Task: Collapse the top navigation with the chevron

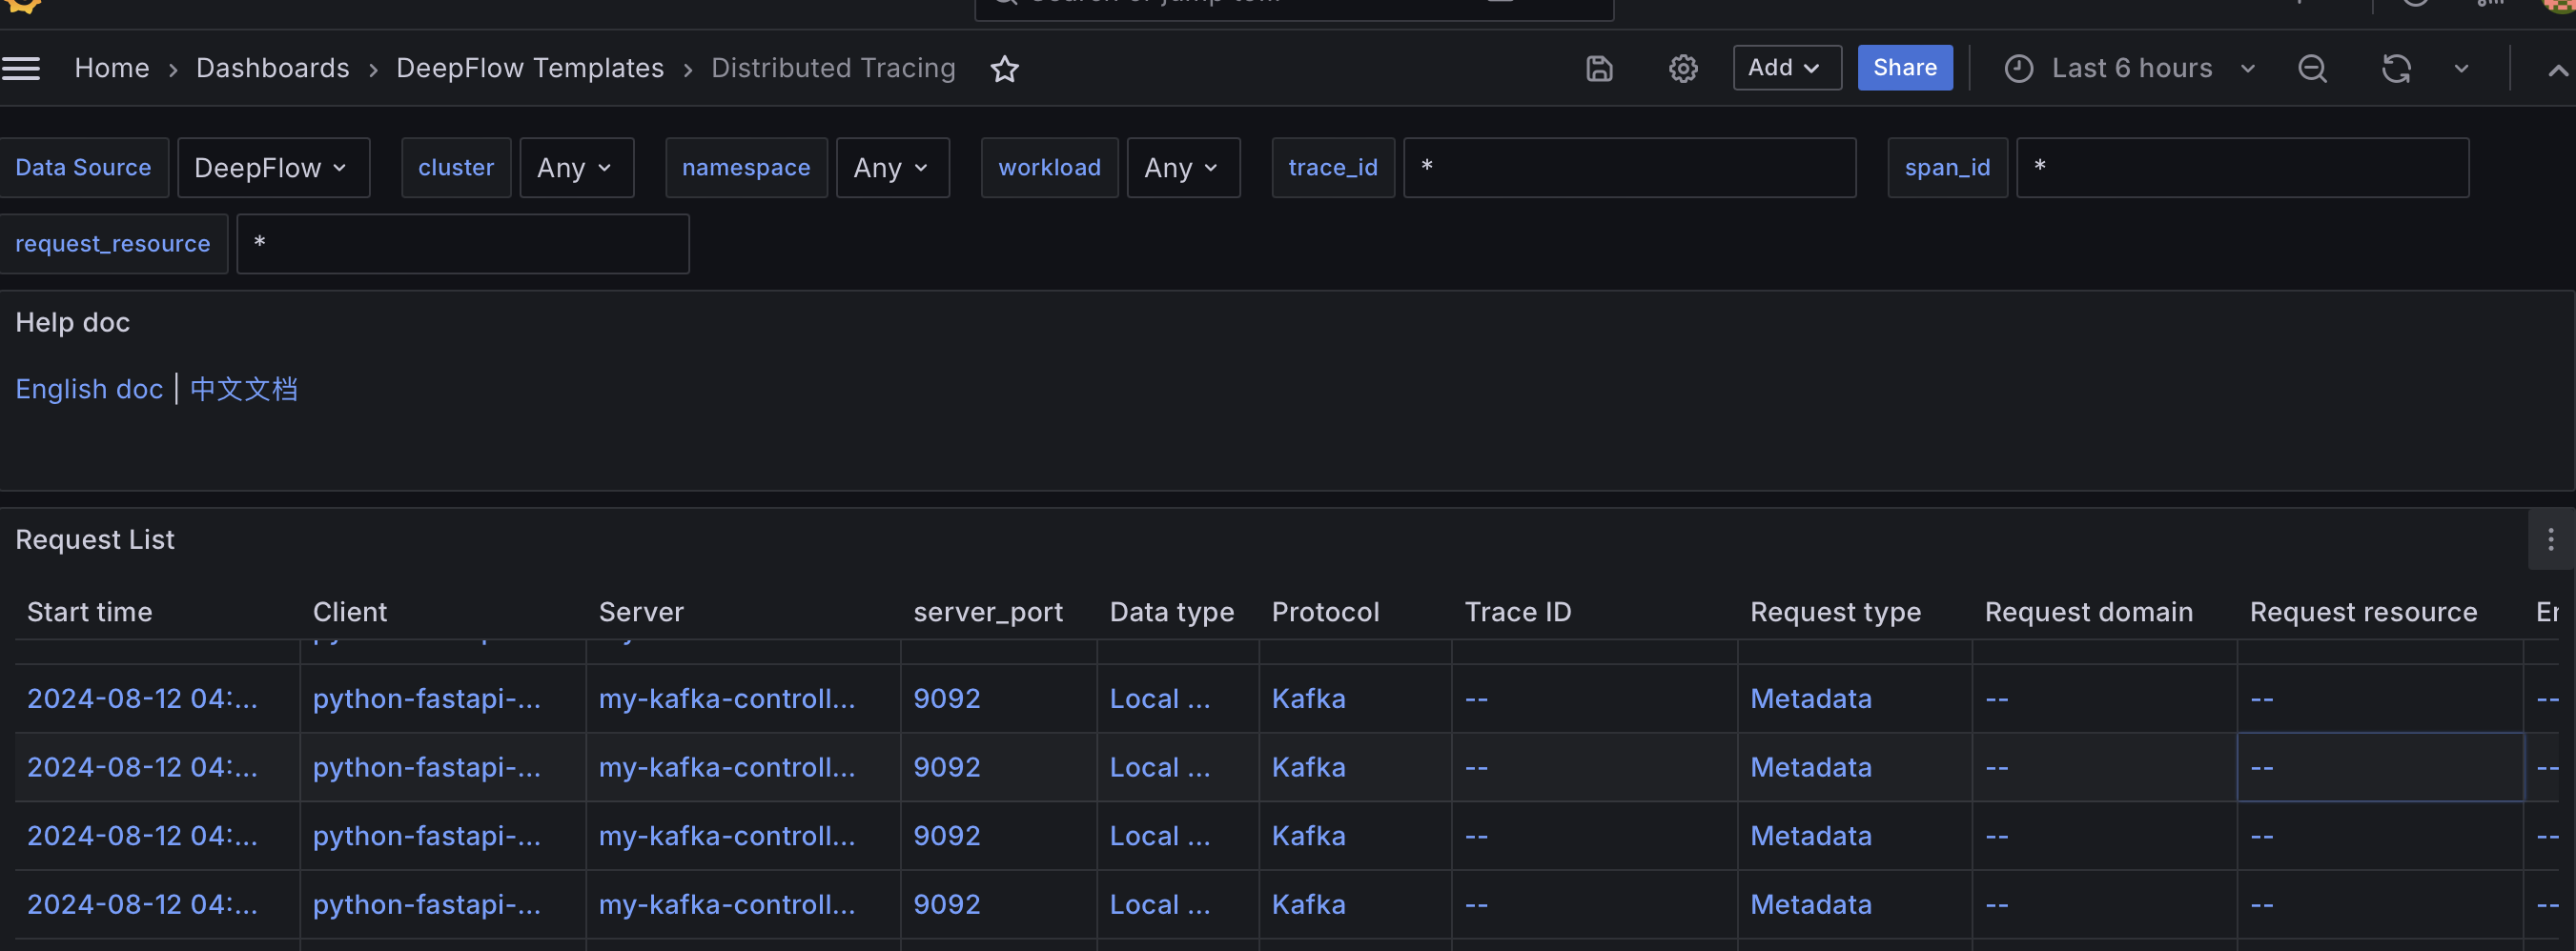Action: (2557, 69)
